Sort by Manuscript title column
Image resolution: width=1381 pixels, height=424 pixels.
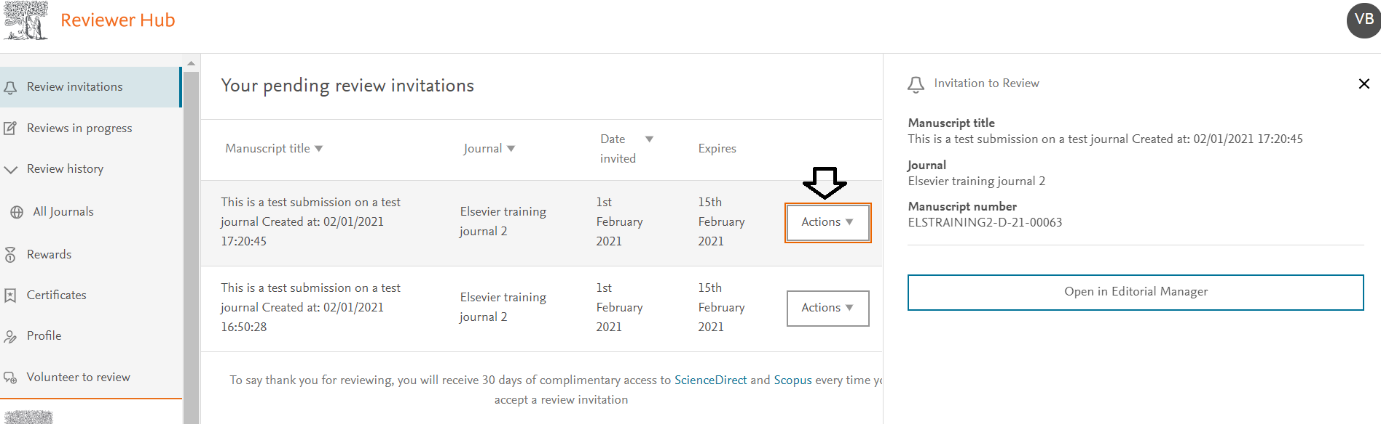[x=274, y=148]
